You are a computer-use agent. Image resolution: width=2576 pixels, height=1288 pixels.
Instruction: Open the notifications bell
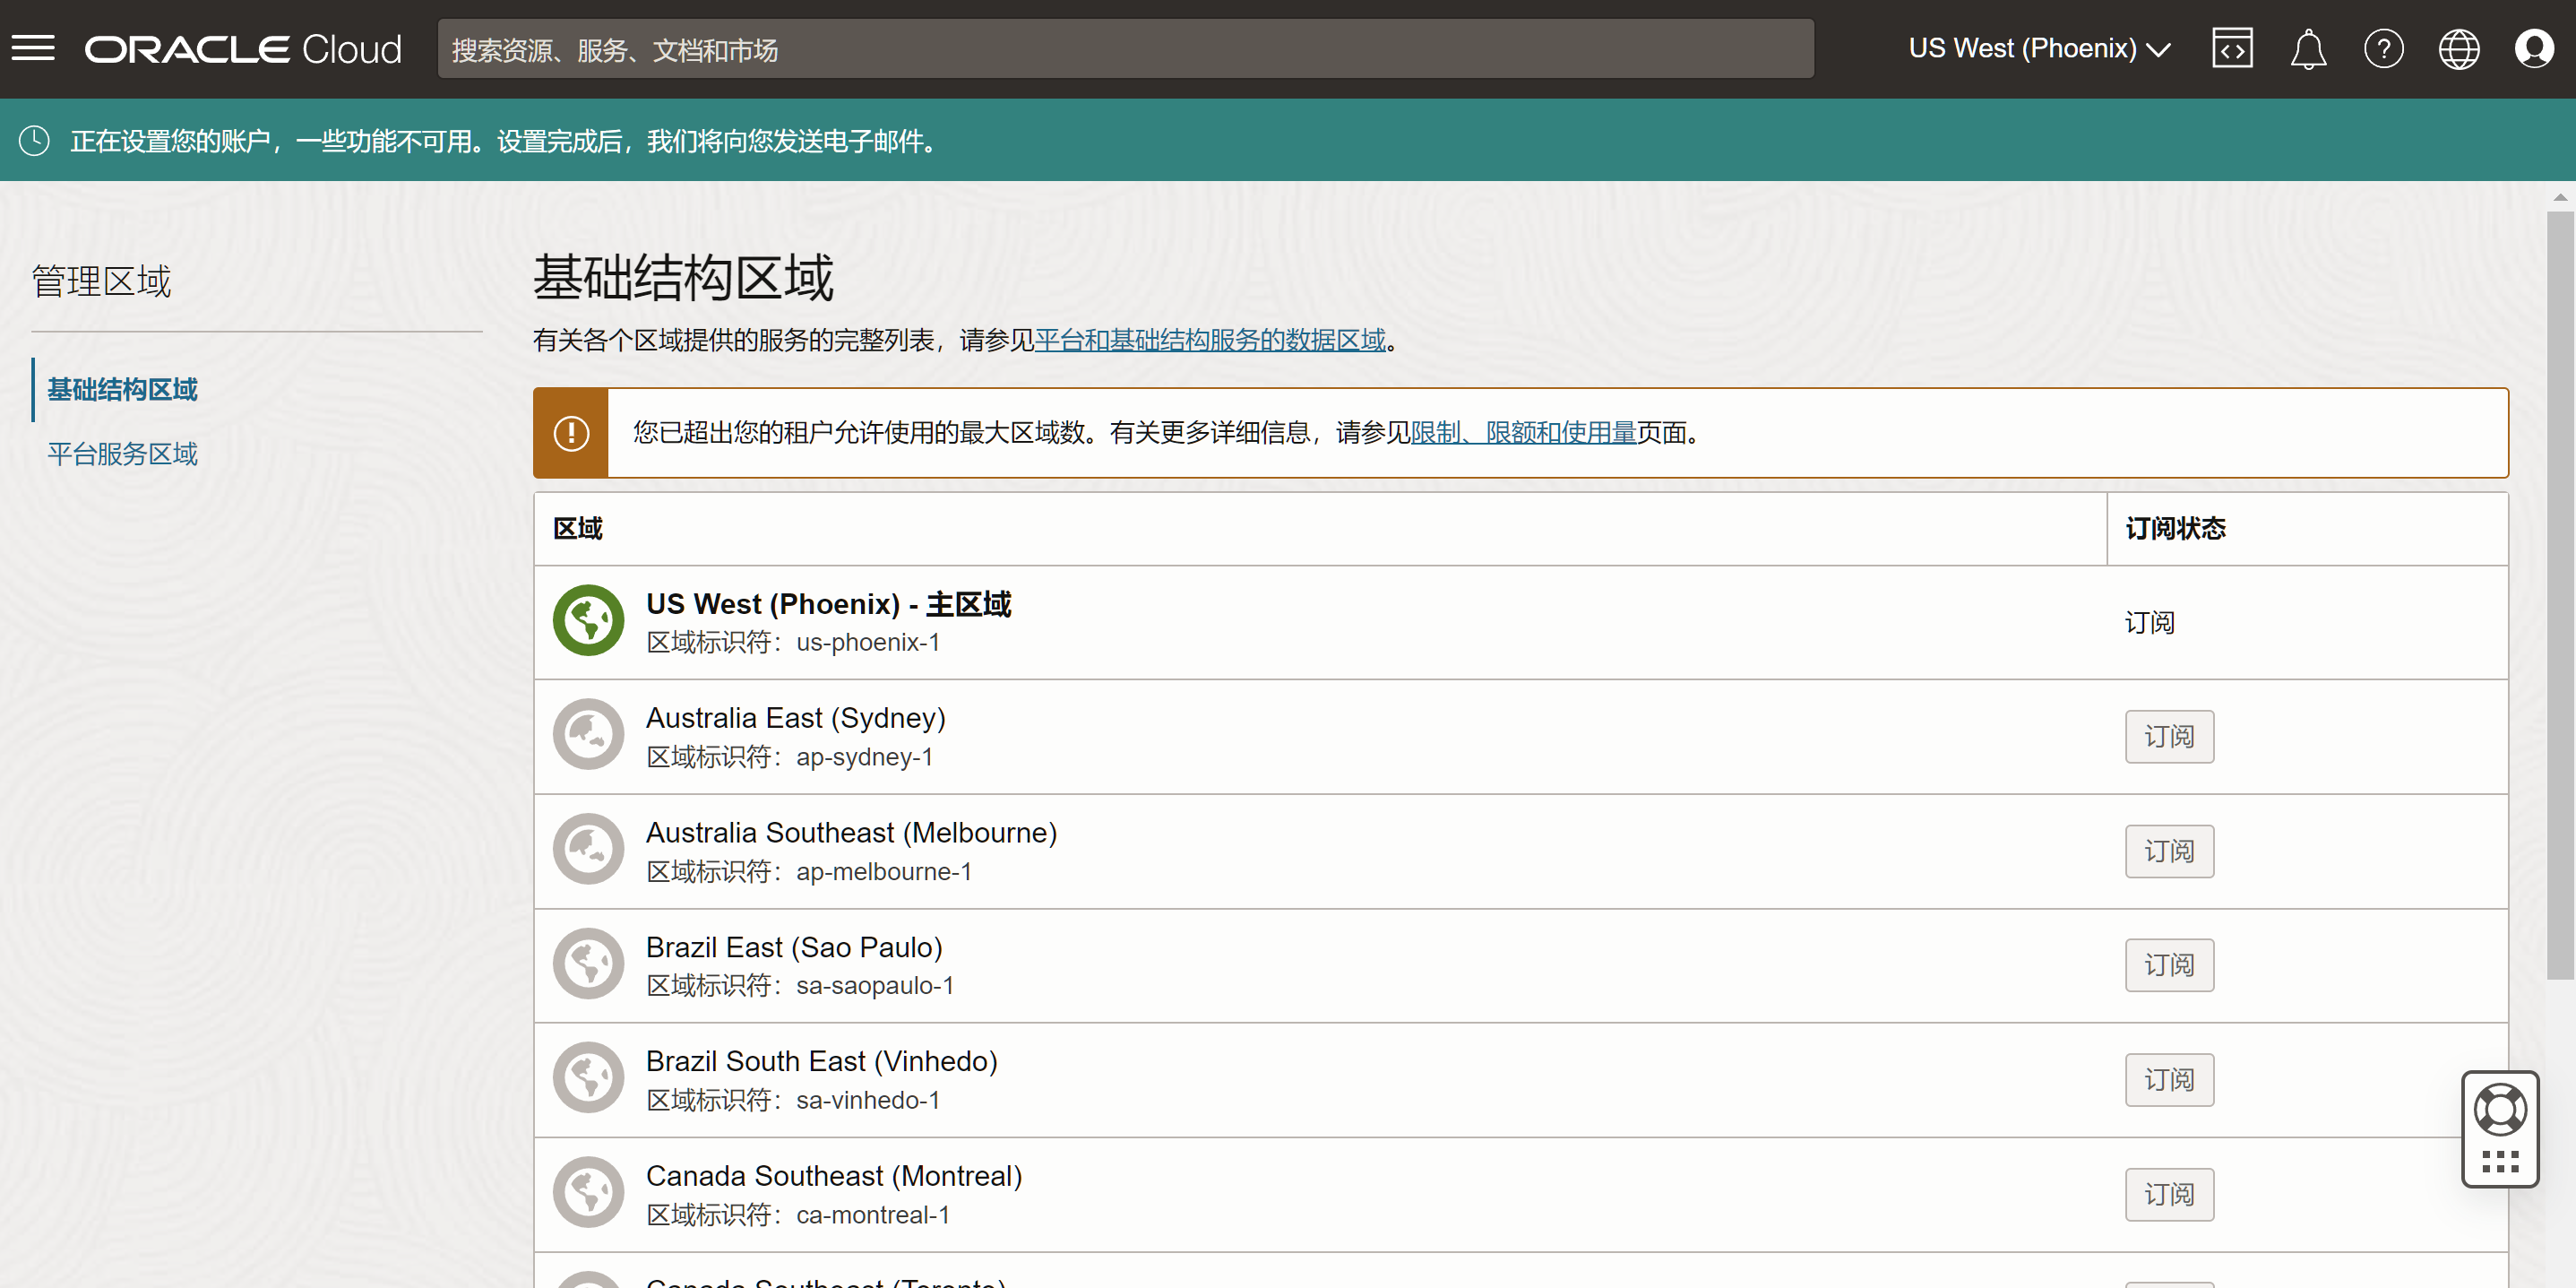(x=2307, y=48)
